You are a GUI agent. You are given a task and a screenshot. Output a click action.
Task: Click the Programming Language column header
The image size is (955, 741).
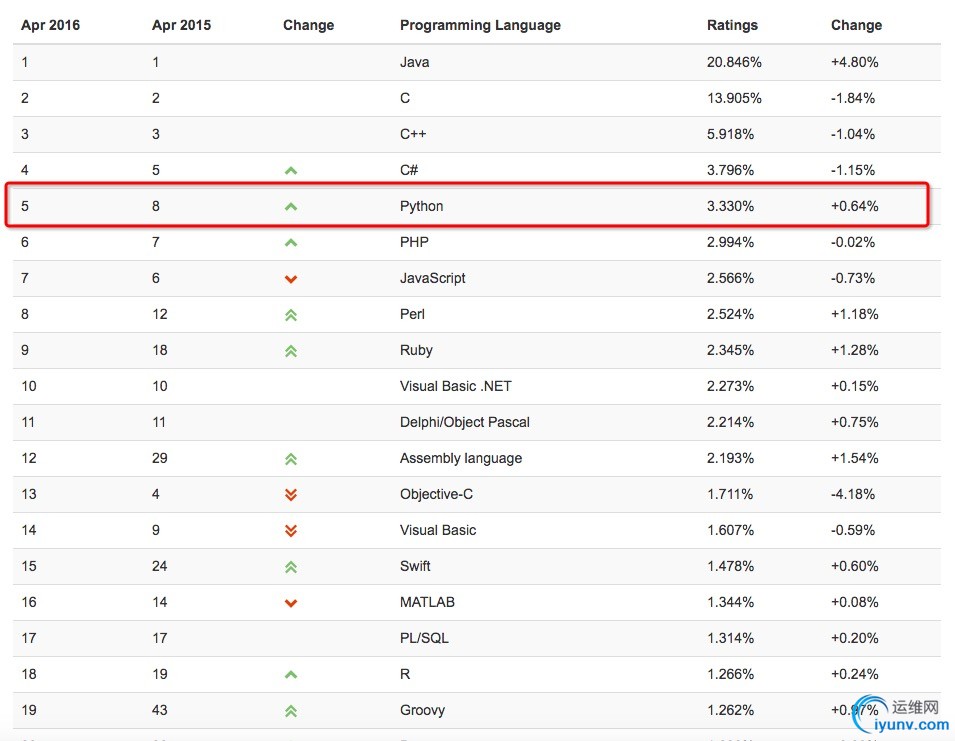coord(480,25)
